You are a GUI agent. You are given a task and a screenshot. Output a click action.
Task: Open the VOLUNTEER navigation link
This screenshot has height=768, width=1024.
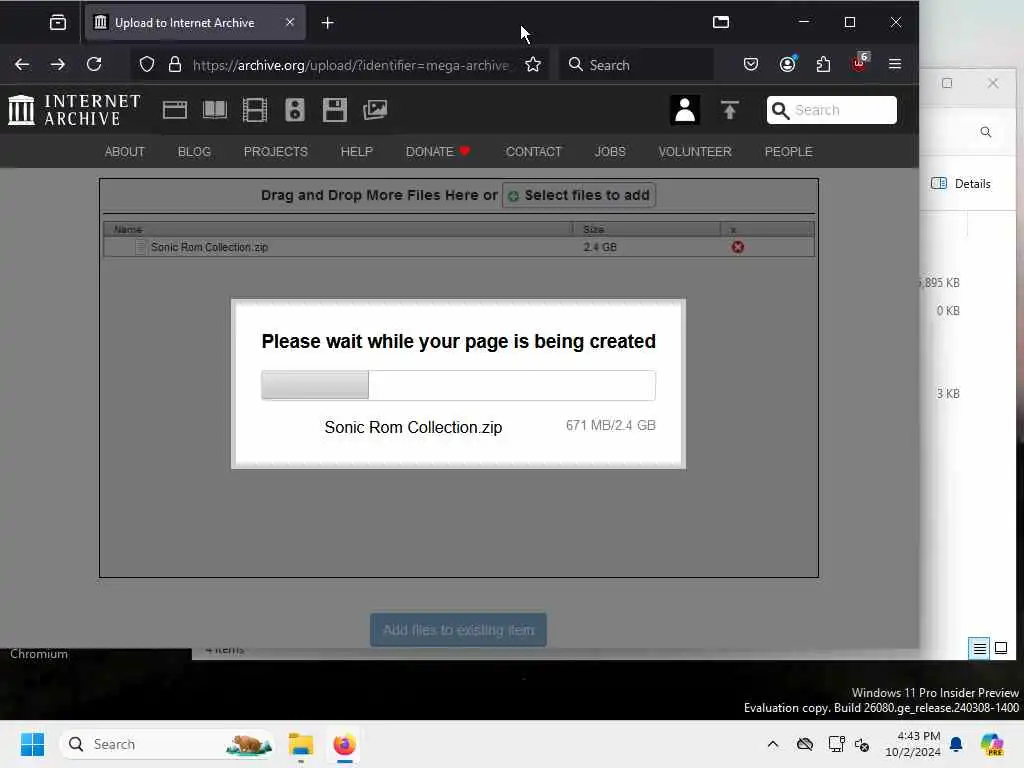(695, 152)
